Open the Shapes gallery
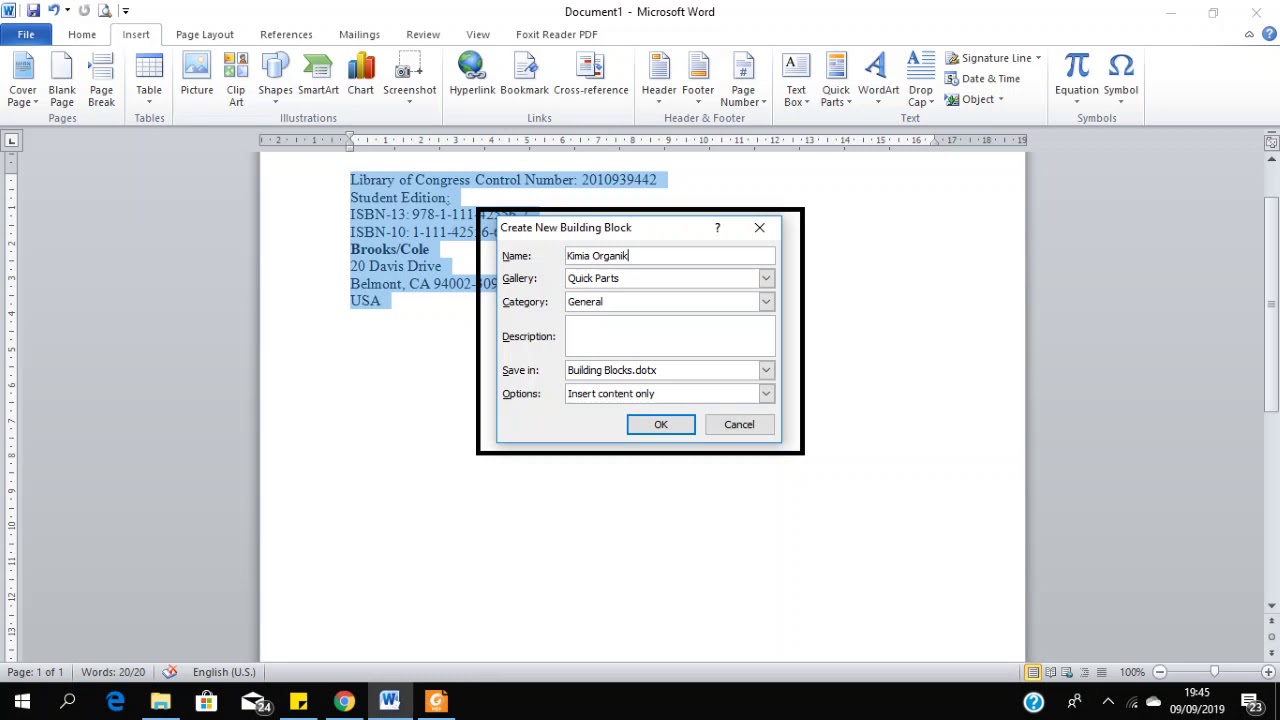 (275, 80)
